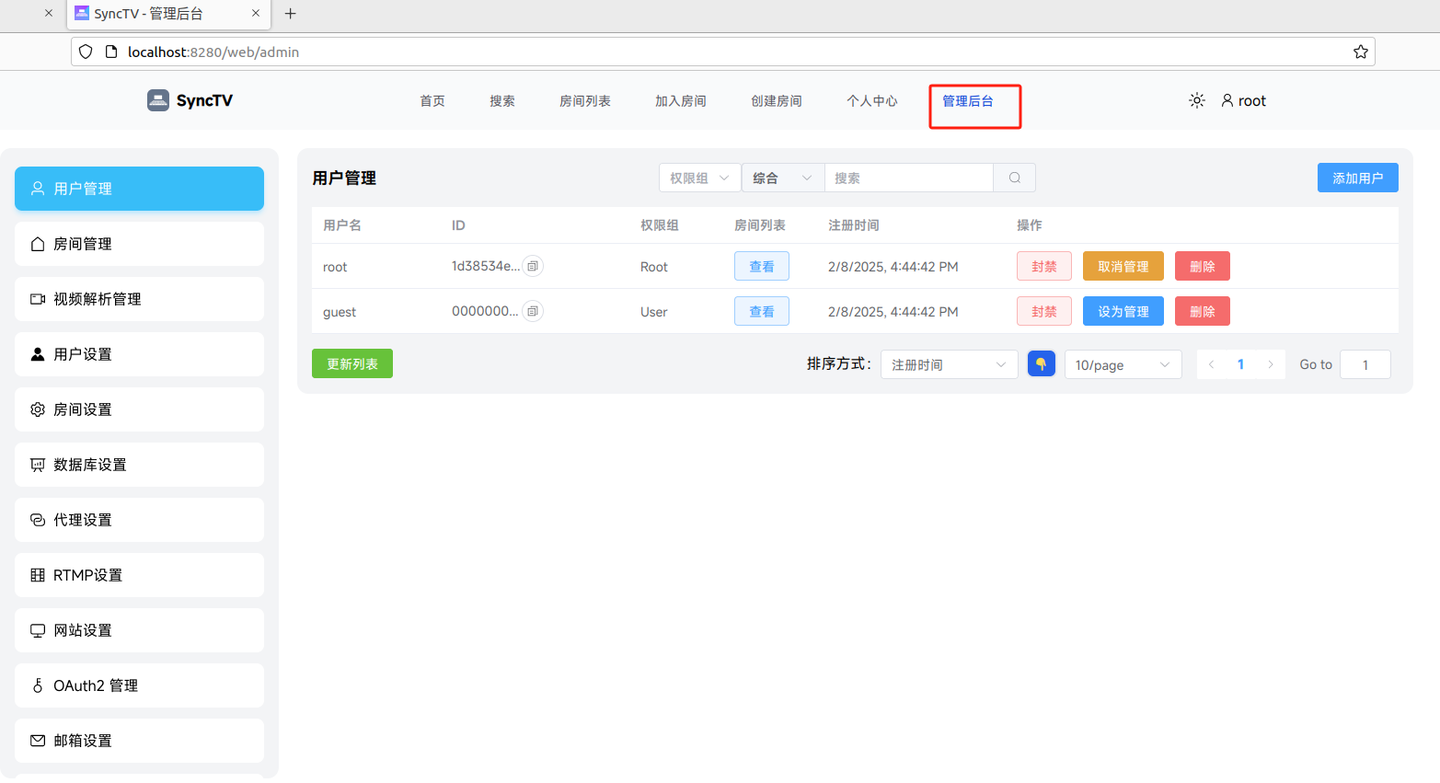Open 个人中心 from the navigation bar
Viewport: 1440px width, 783px height.
click(x=871, y=100)
